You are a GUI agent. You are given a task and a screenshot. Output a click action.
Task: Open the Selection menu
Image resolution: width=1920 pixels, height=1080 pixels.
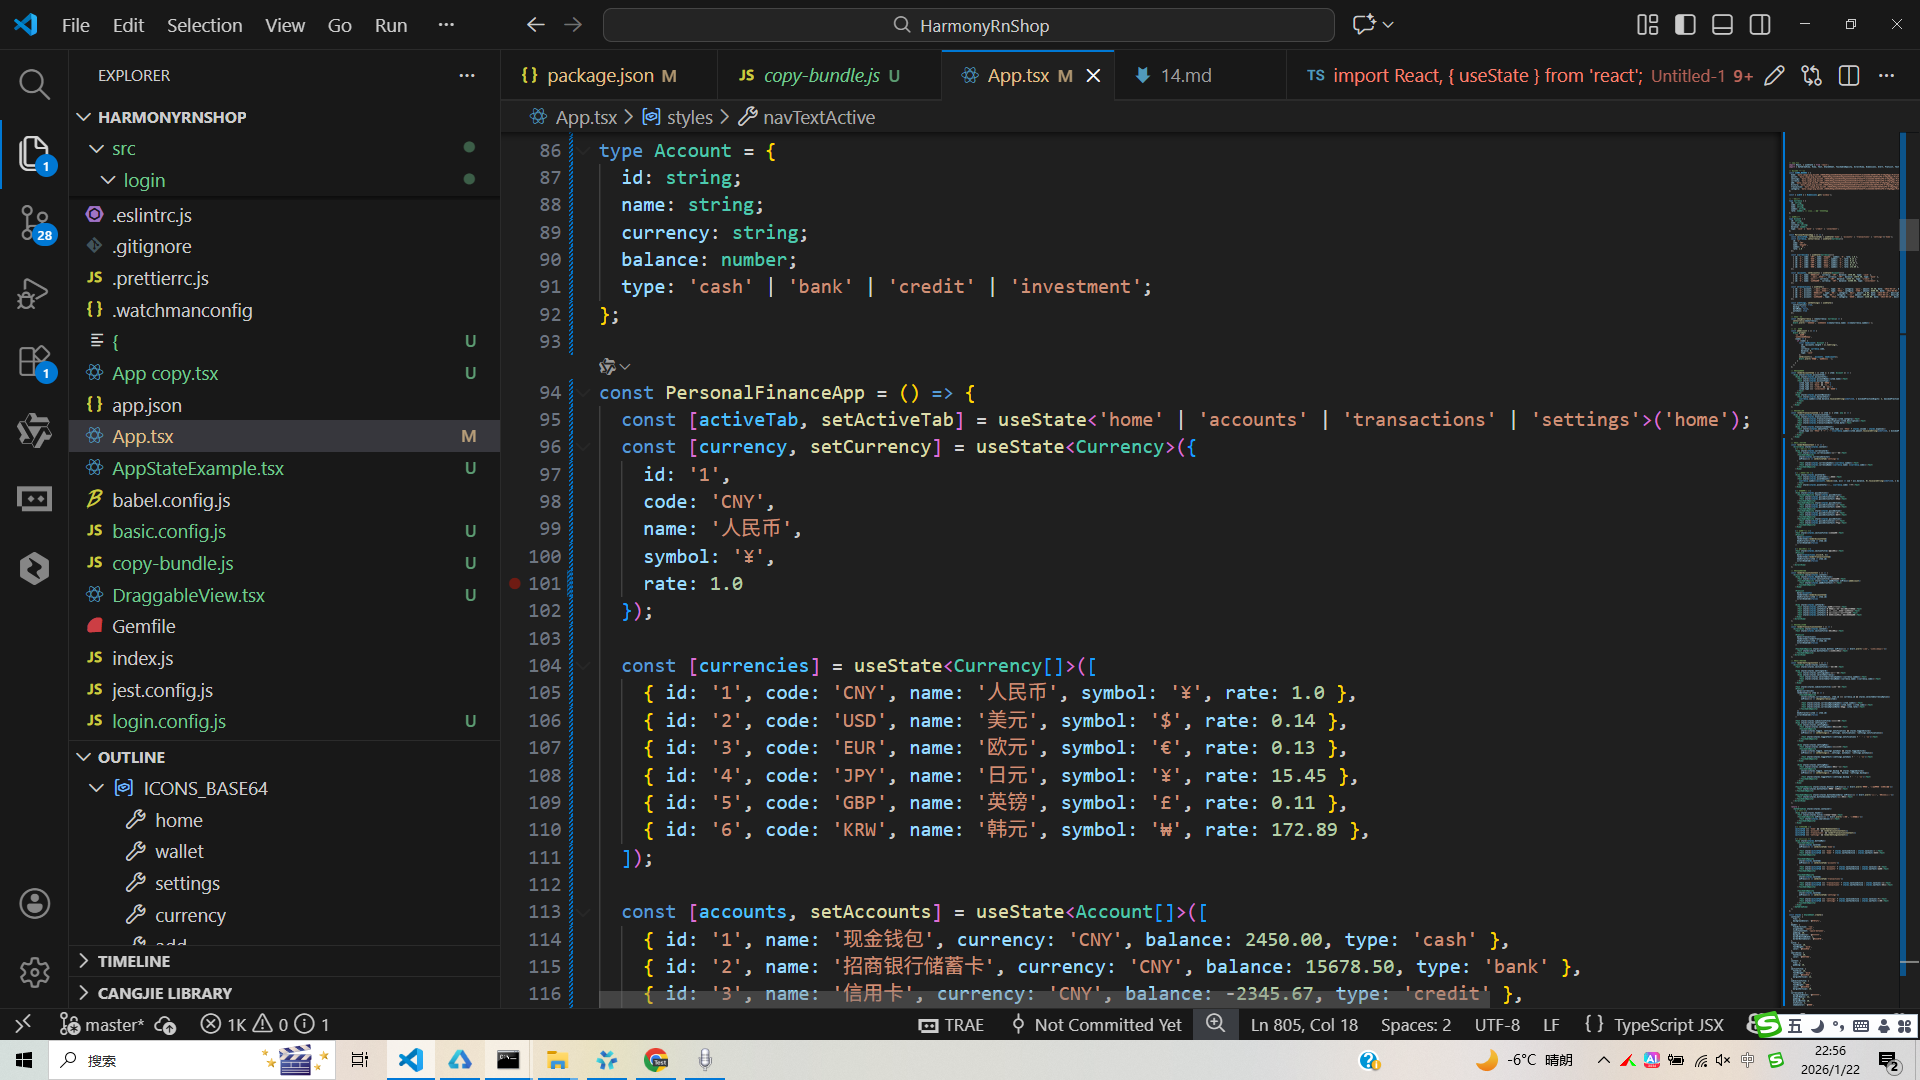(204, 25)
